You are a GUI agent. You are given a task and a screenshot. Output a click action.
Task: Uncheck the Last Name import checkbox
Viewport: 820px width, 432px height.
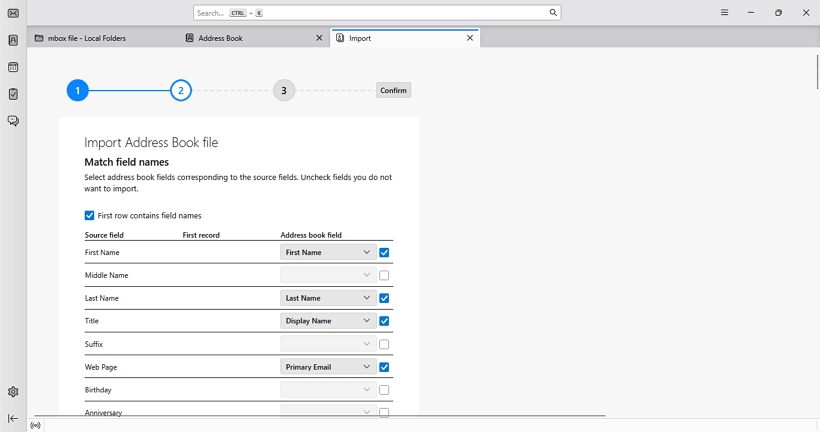[384, 298]
